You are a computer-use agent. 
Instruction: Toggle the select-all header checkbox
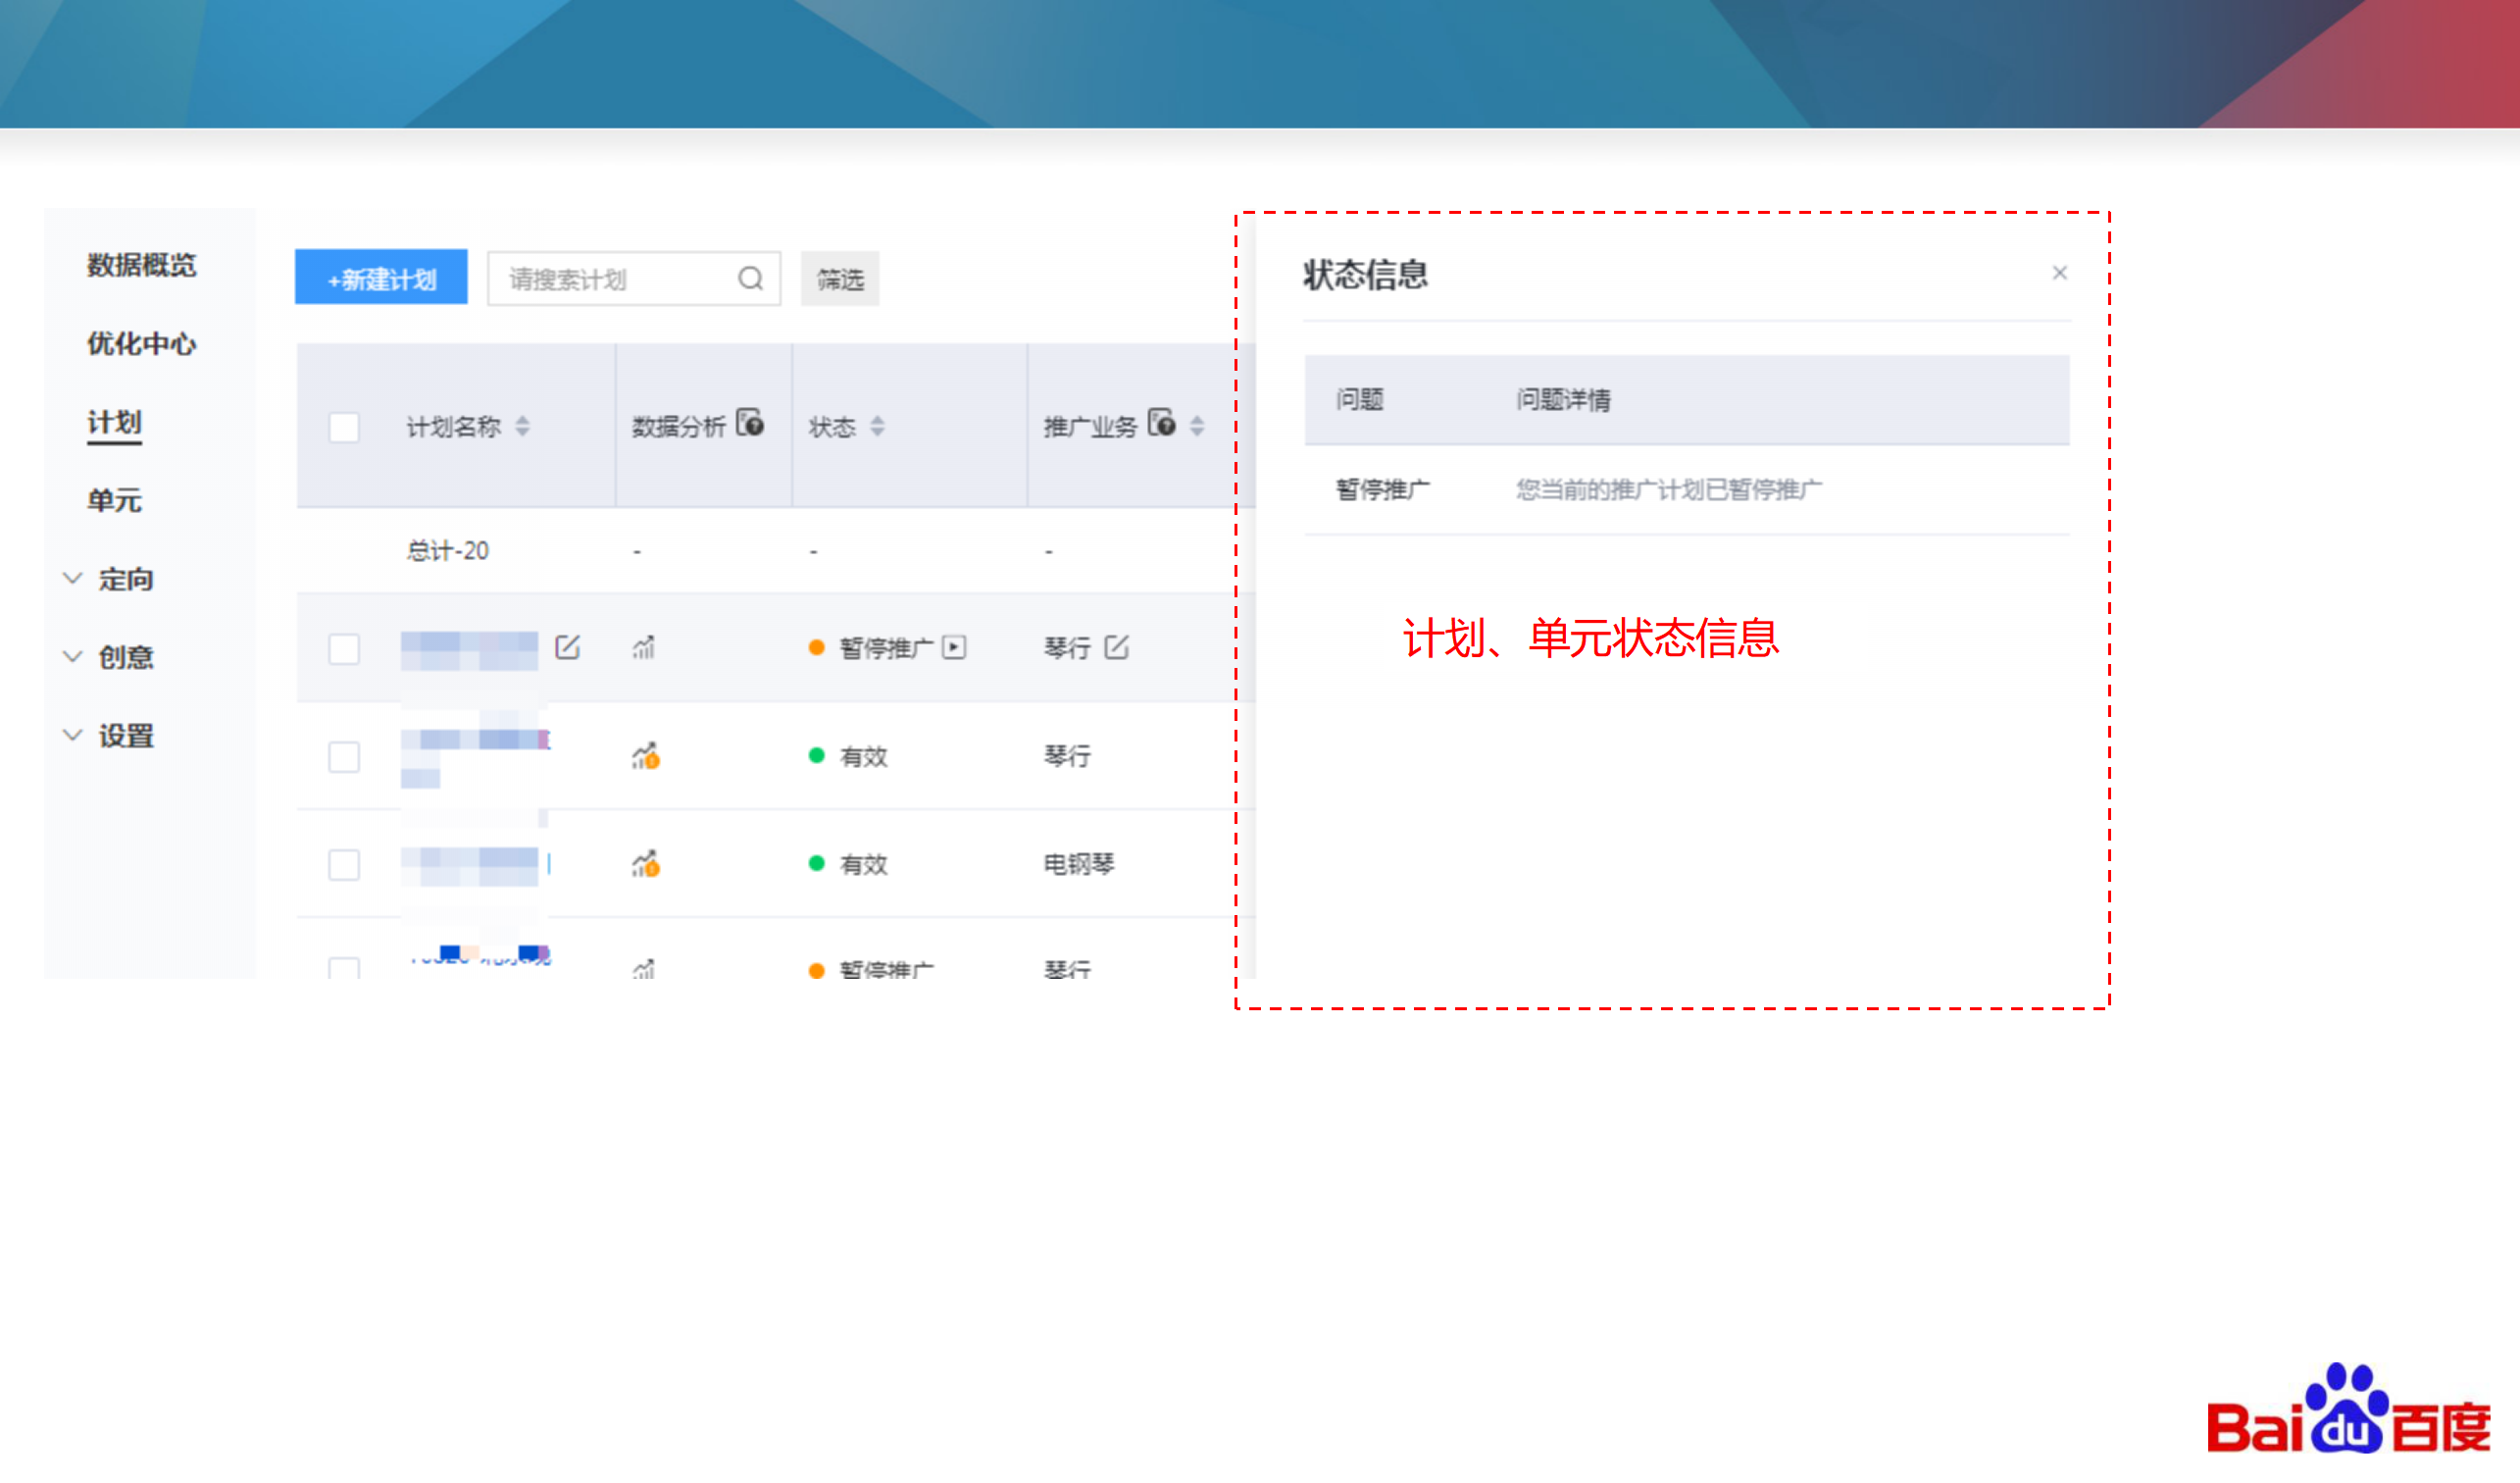click(x=344, y=427)
